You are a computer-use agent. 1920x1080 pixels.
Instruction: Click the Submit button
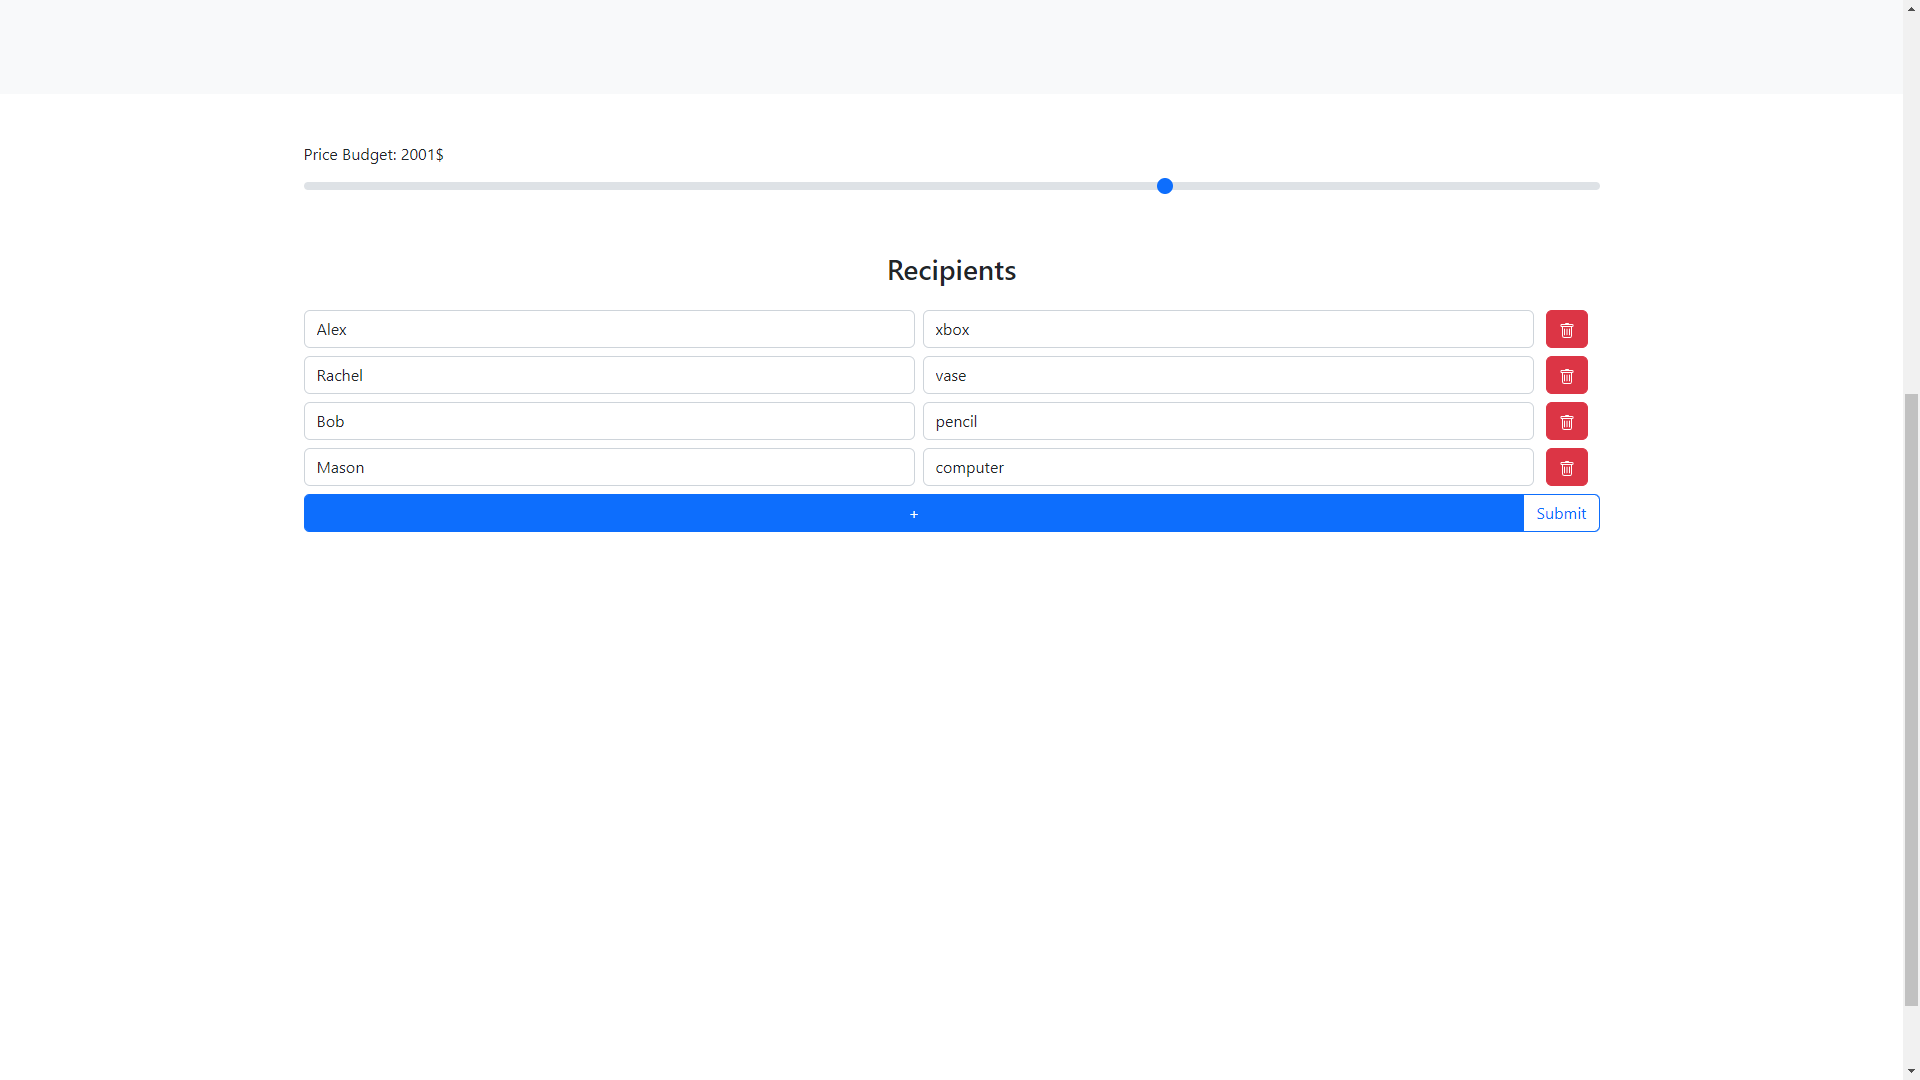[x=1560, y=513]
